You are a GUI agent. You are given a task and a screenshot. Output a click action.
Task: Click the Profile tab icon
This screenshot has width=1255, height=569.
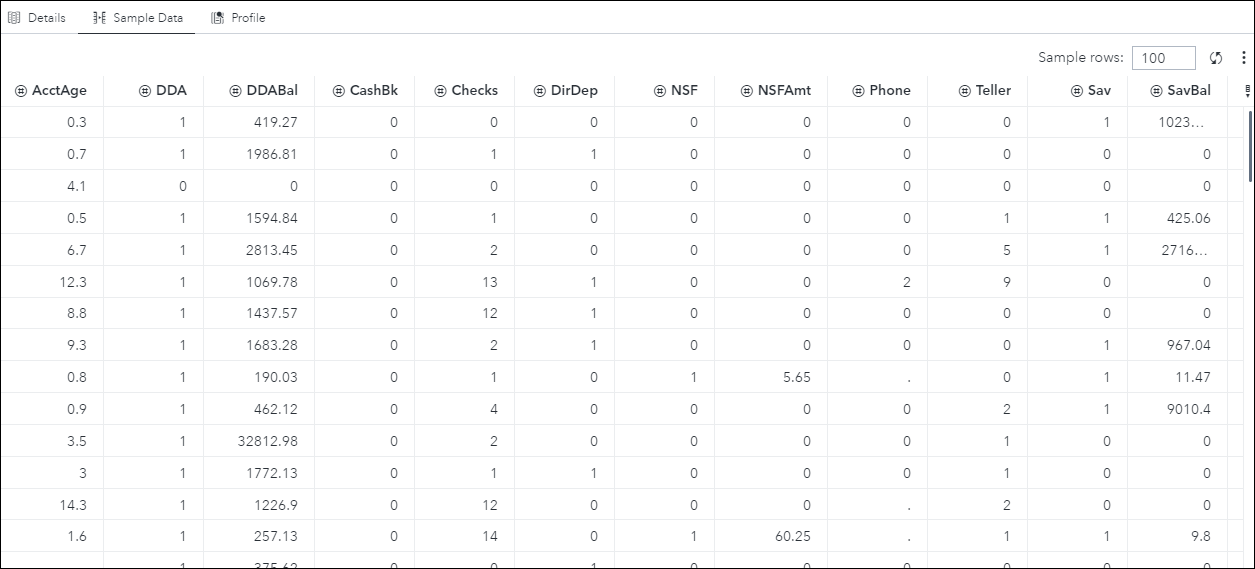(217, 18)
